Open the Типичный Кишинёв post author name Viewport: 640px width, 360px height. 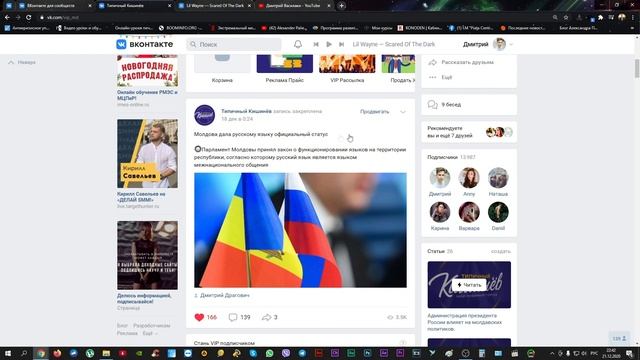coord(246,111)
